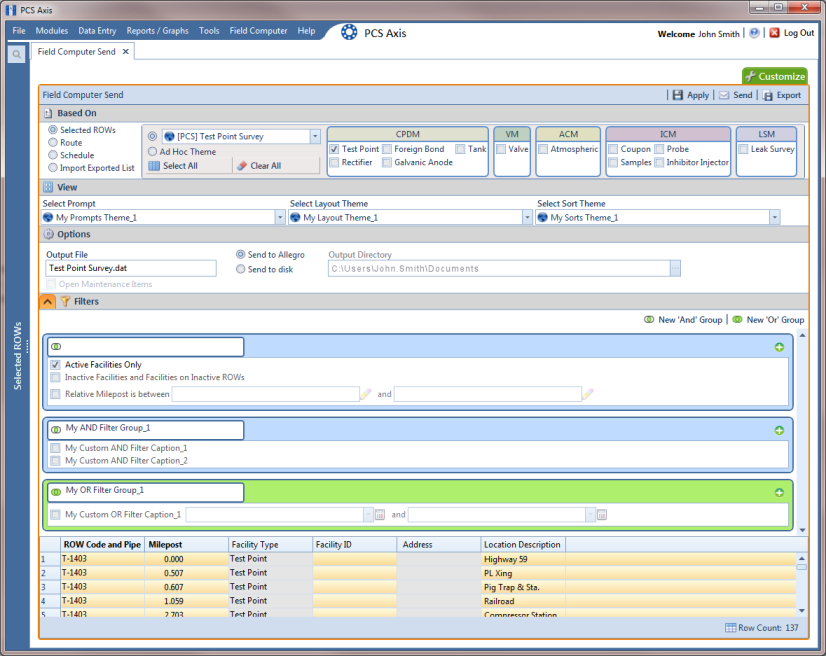Click the group icon of My OR Filter Group_1
Viewport: 826px width, 656px height.
56,492
